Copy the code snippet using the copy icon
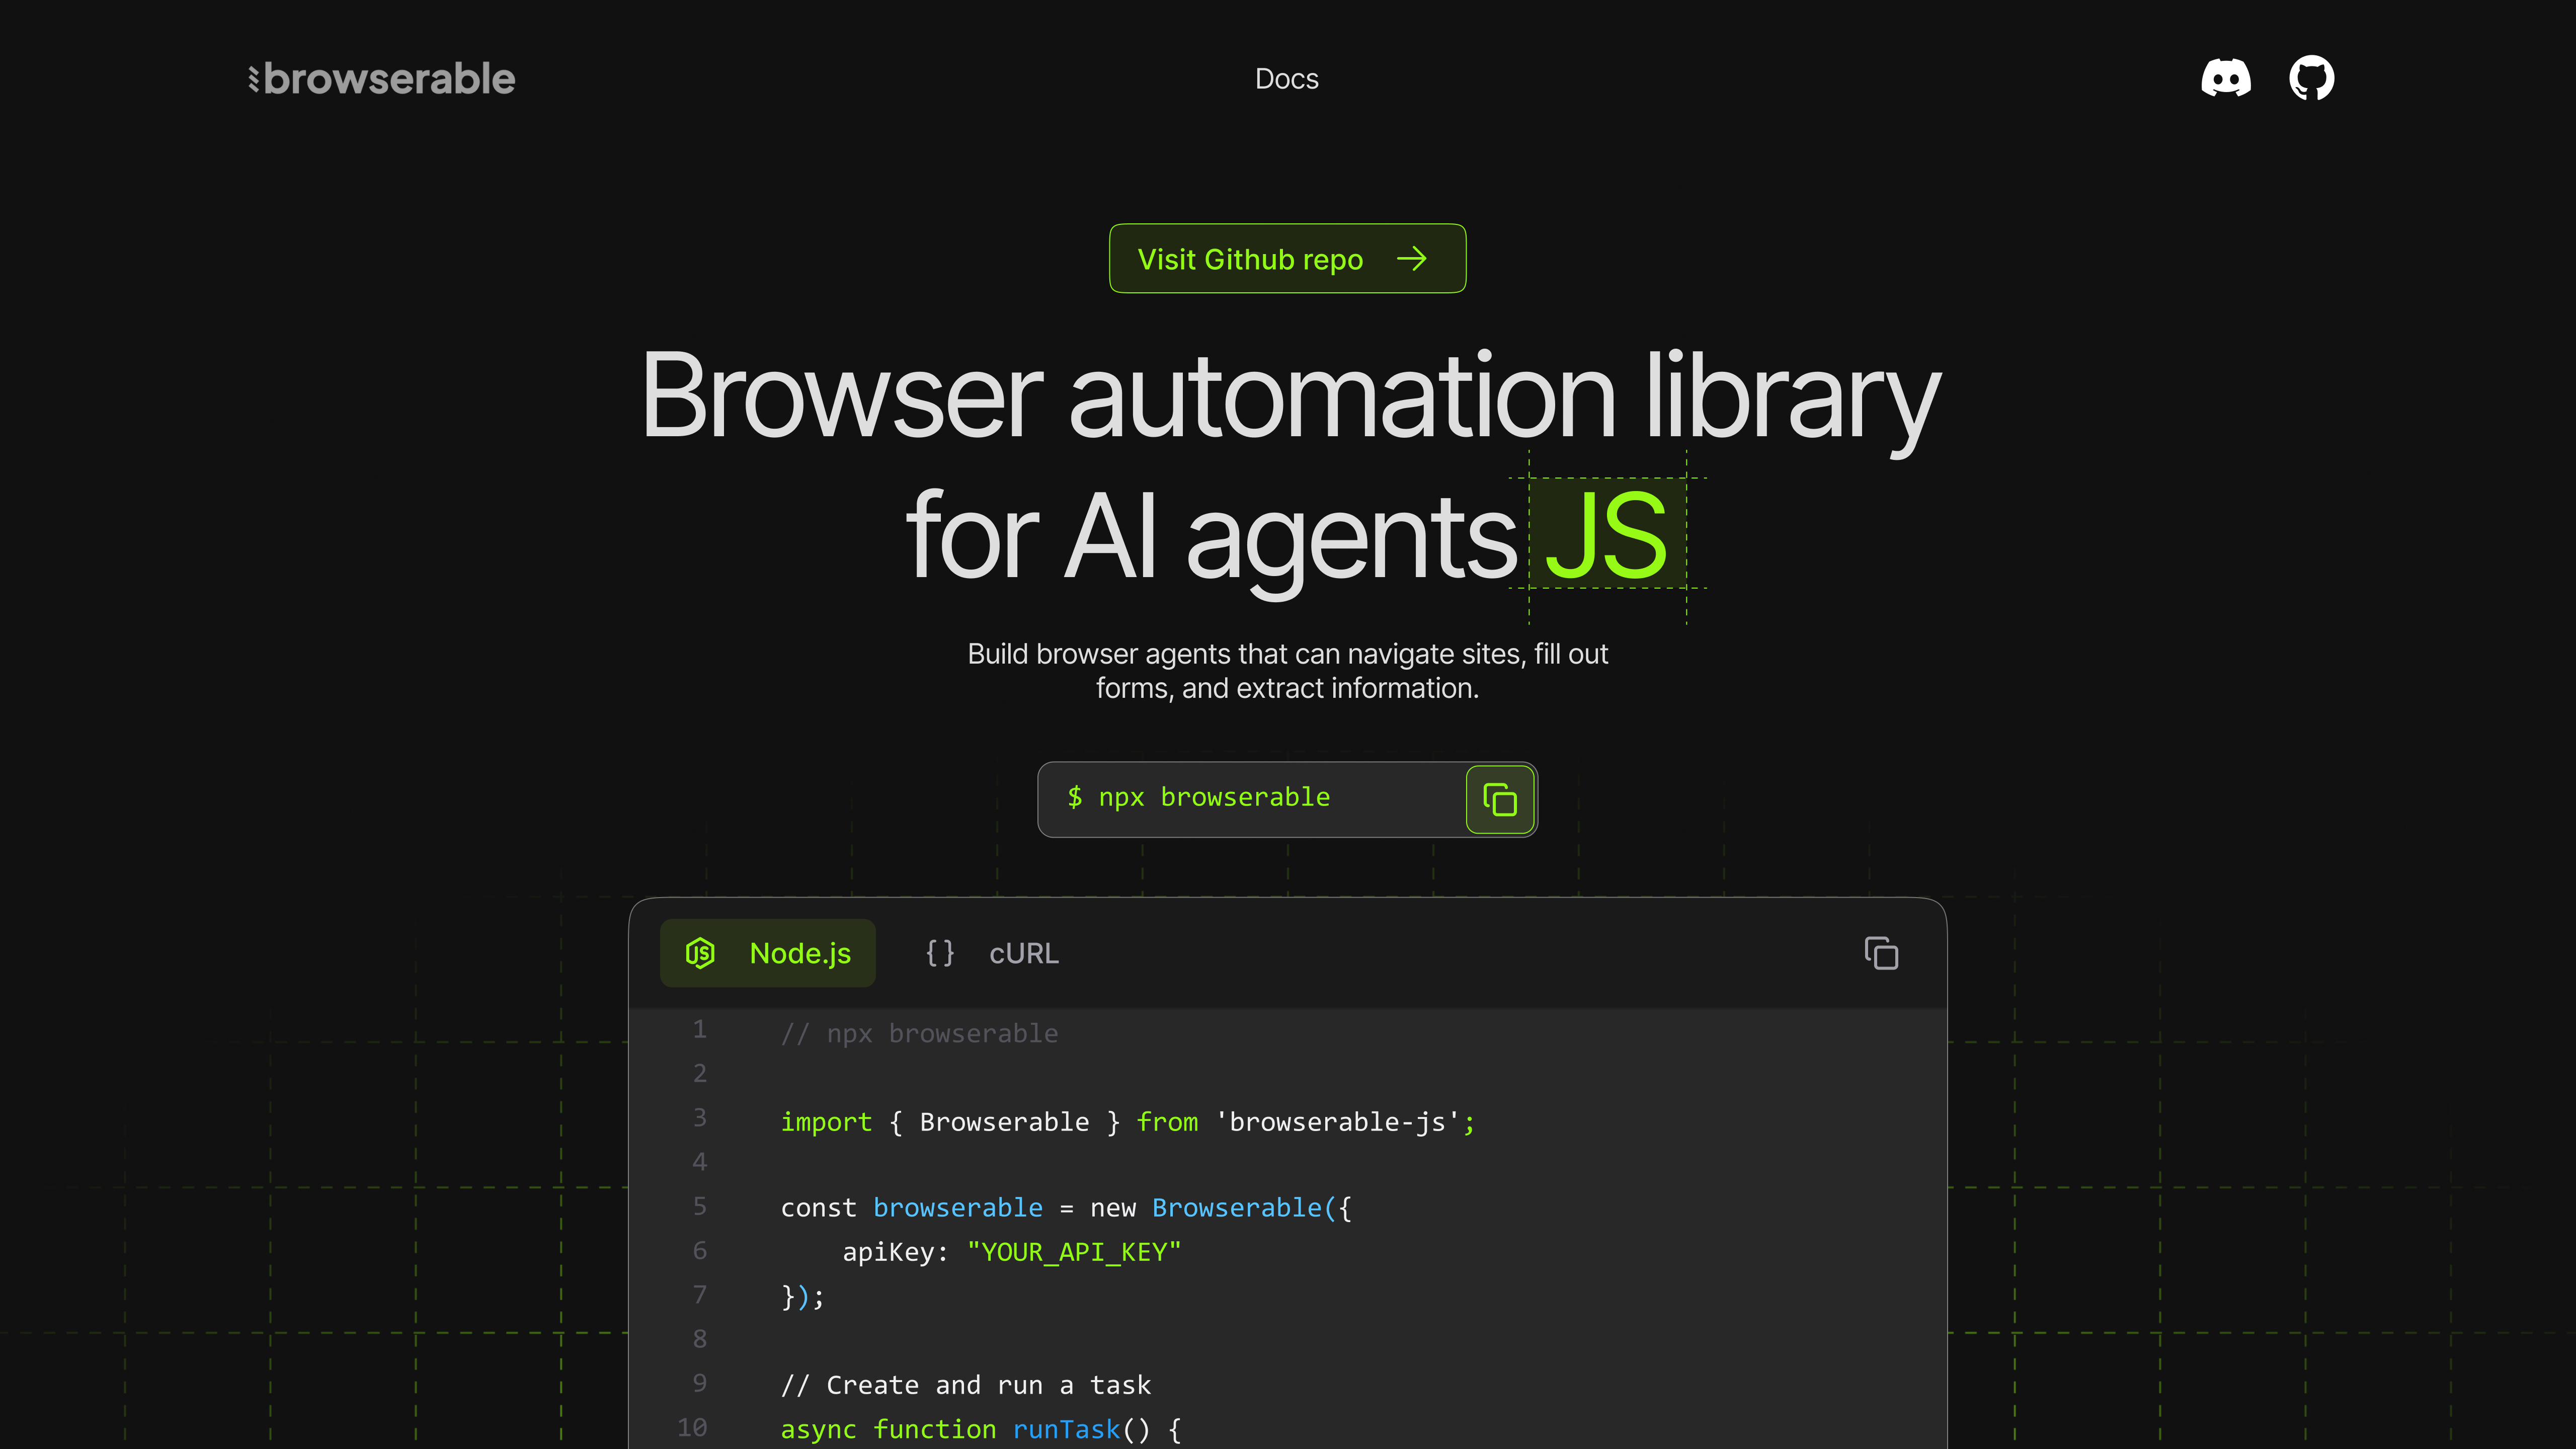The height and width of the screenshot is (1449, 2576). tap(1881, 953)
